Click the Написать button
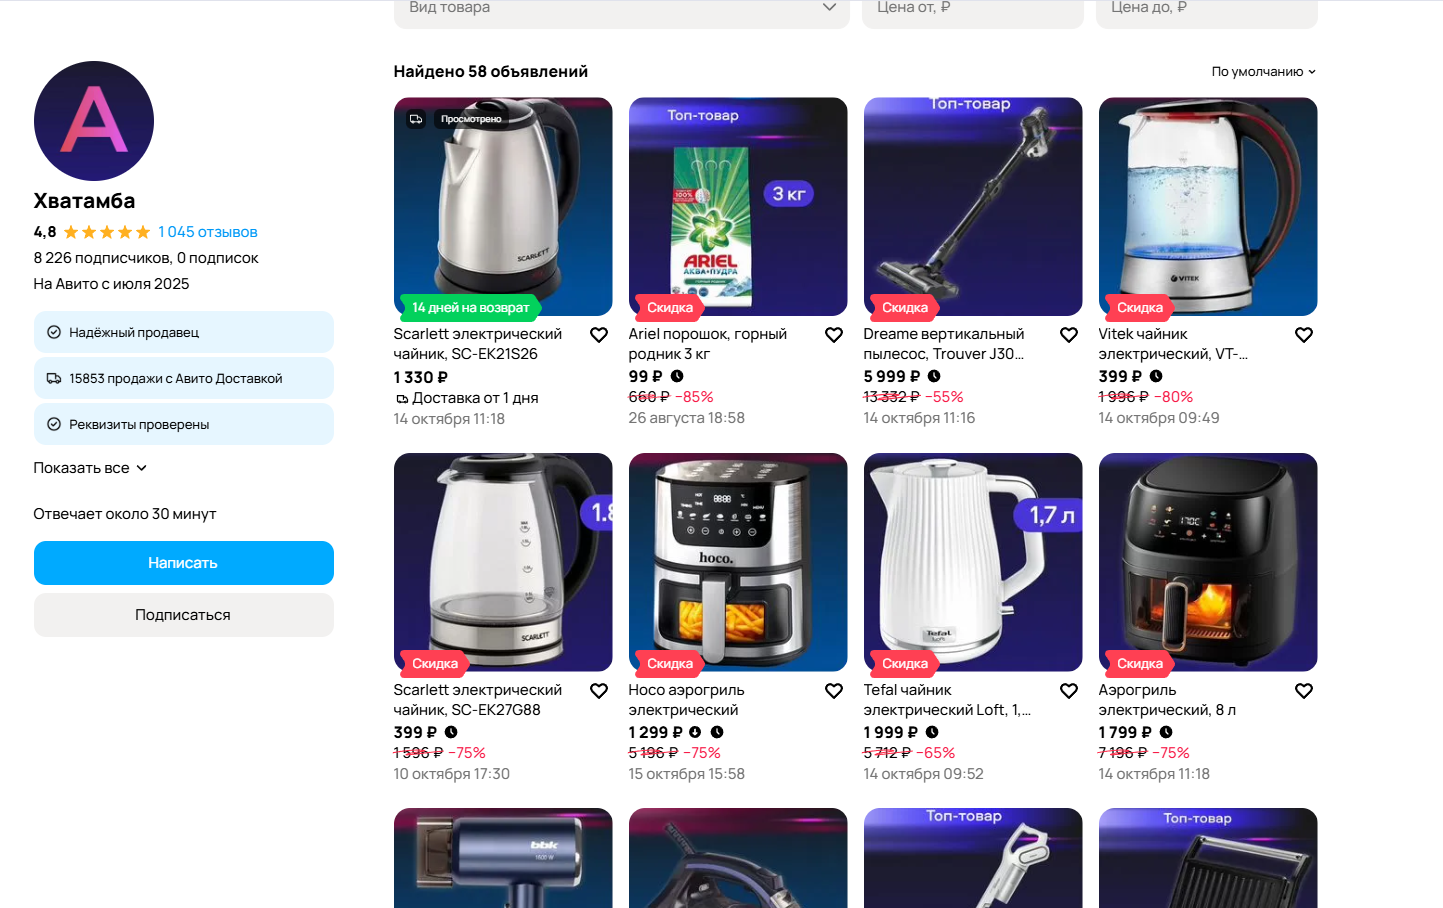Screen dimensions: 1443x908 184,563
